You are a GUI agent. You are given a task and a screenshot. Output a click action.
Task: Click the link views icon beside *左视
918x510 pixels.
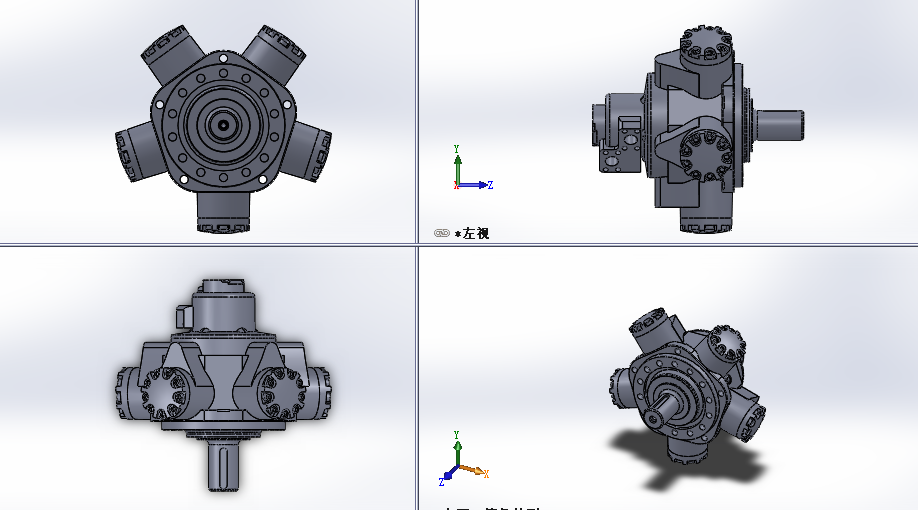tap(441, 233)
